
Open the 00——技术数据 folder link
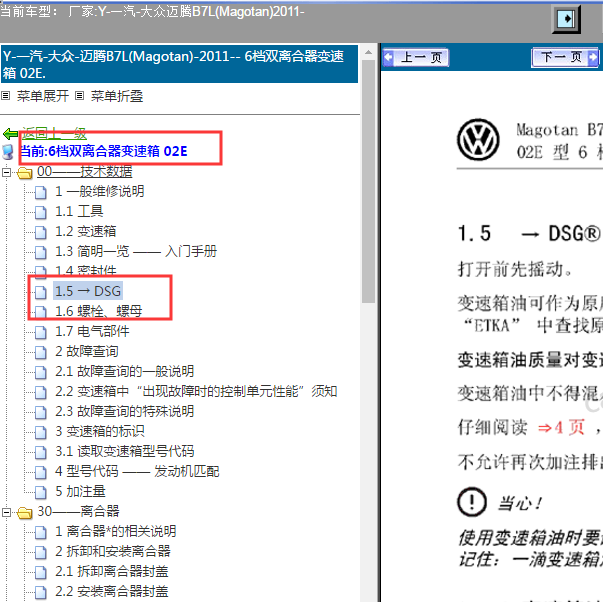coord(85,171)
